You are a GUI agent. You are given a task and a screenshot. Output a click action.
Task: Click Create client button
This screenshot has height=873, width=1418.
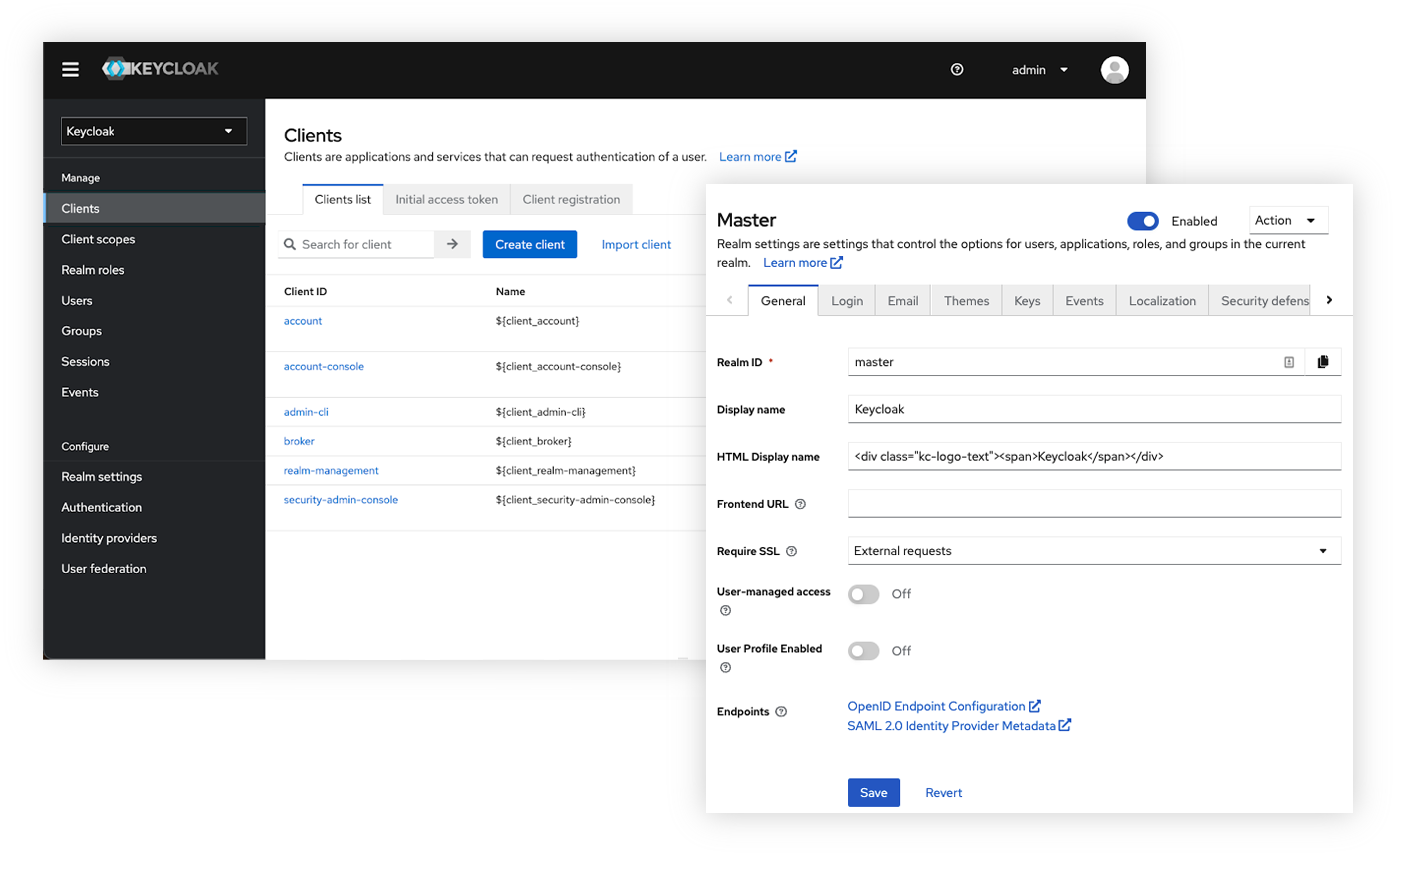pos(530,244)
